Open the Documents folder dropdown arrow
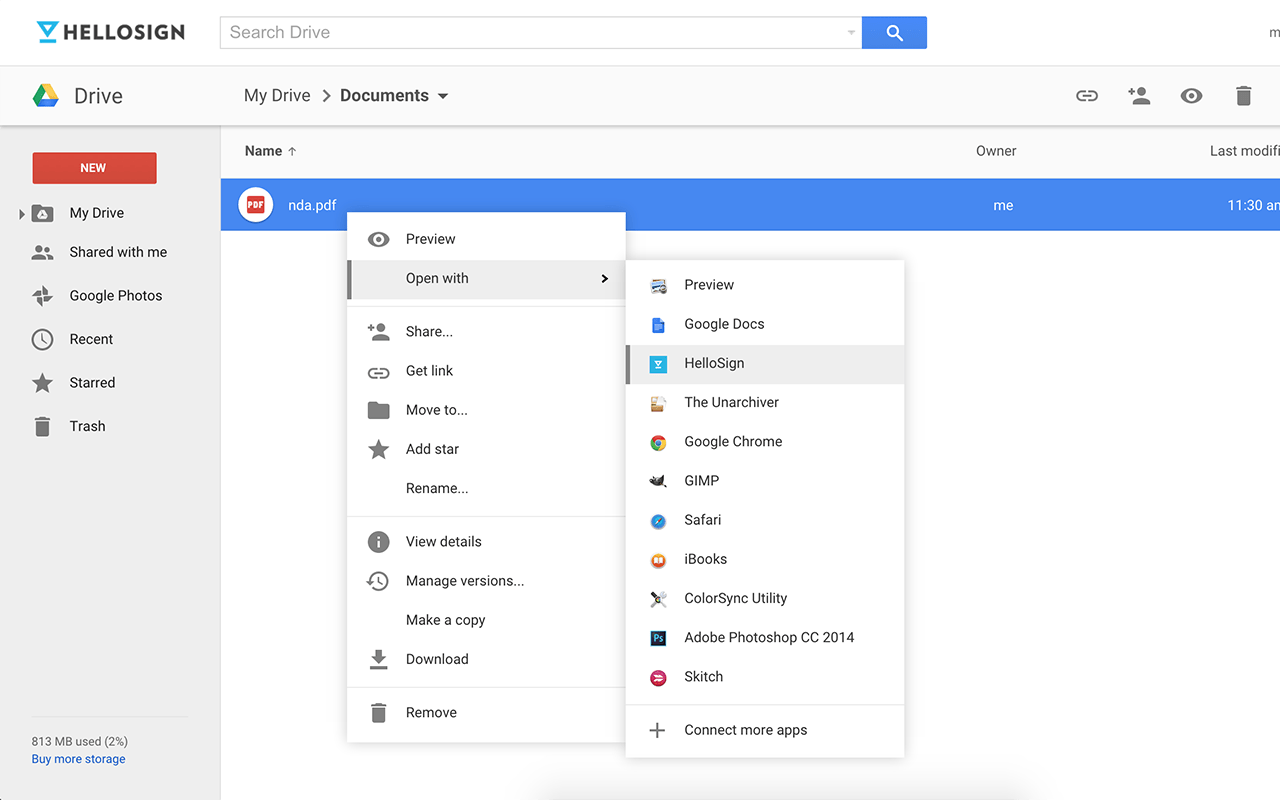The image size is (1280, 800). pyautogui.click(x=443, y=96)
